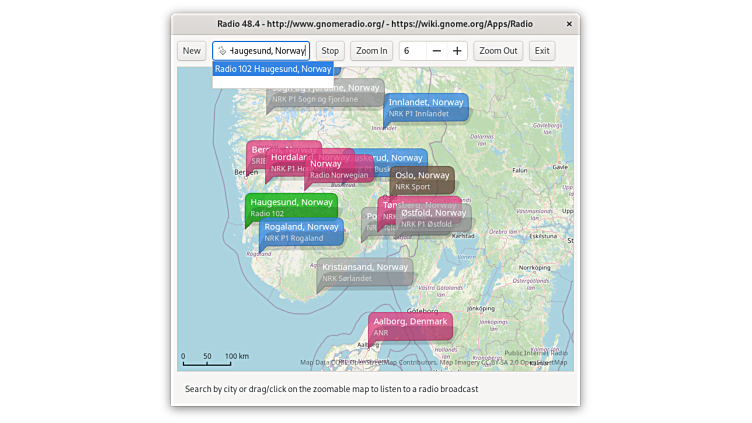The image size is (752, 423).
Task: Click the Østfold NRK P1 marker
Action: 434,218
